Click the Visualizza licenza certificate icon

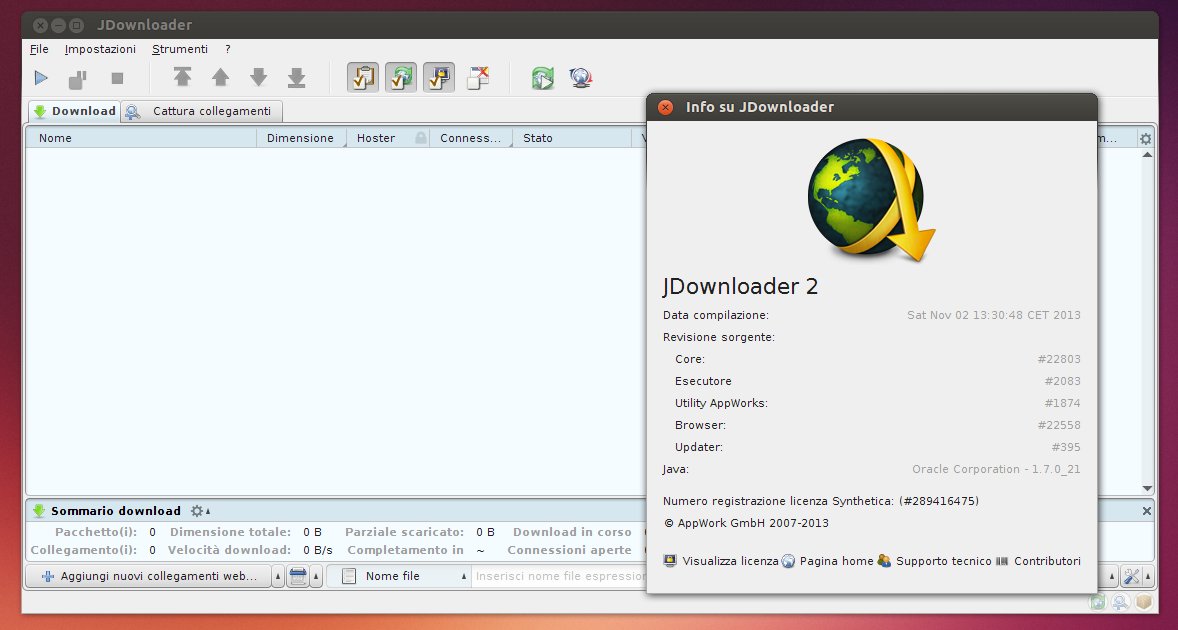(x=671, y=561)
